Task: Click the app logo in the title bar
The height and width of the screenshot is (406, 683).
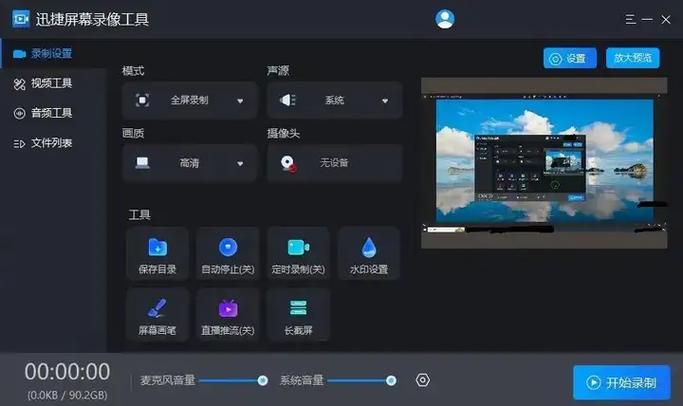Action: click(x=21, y=19)
